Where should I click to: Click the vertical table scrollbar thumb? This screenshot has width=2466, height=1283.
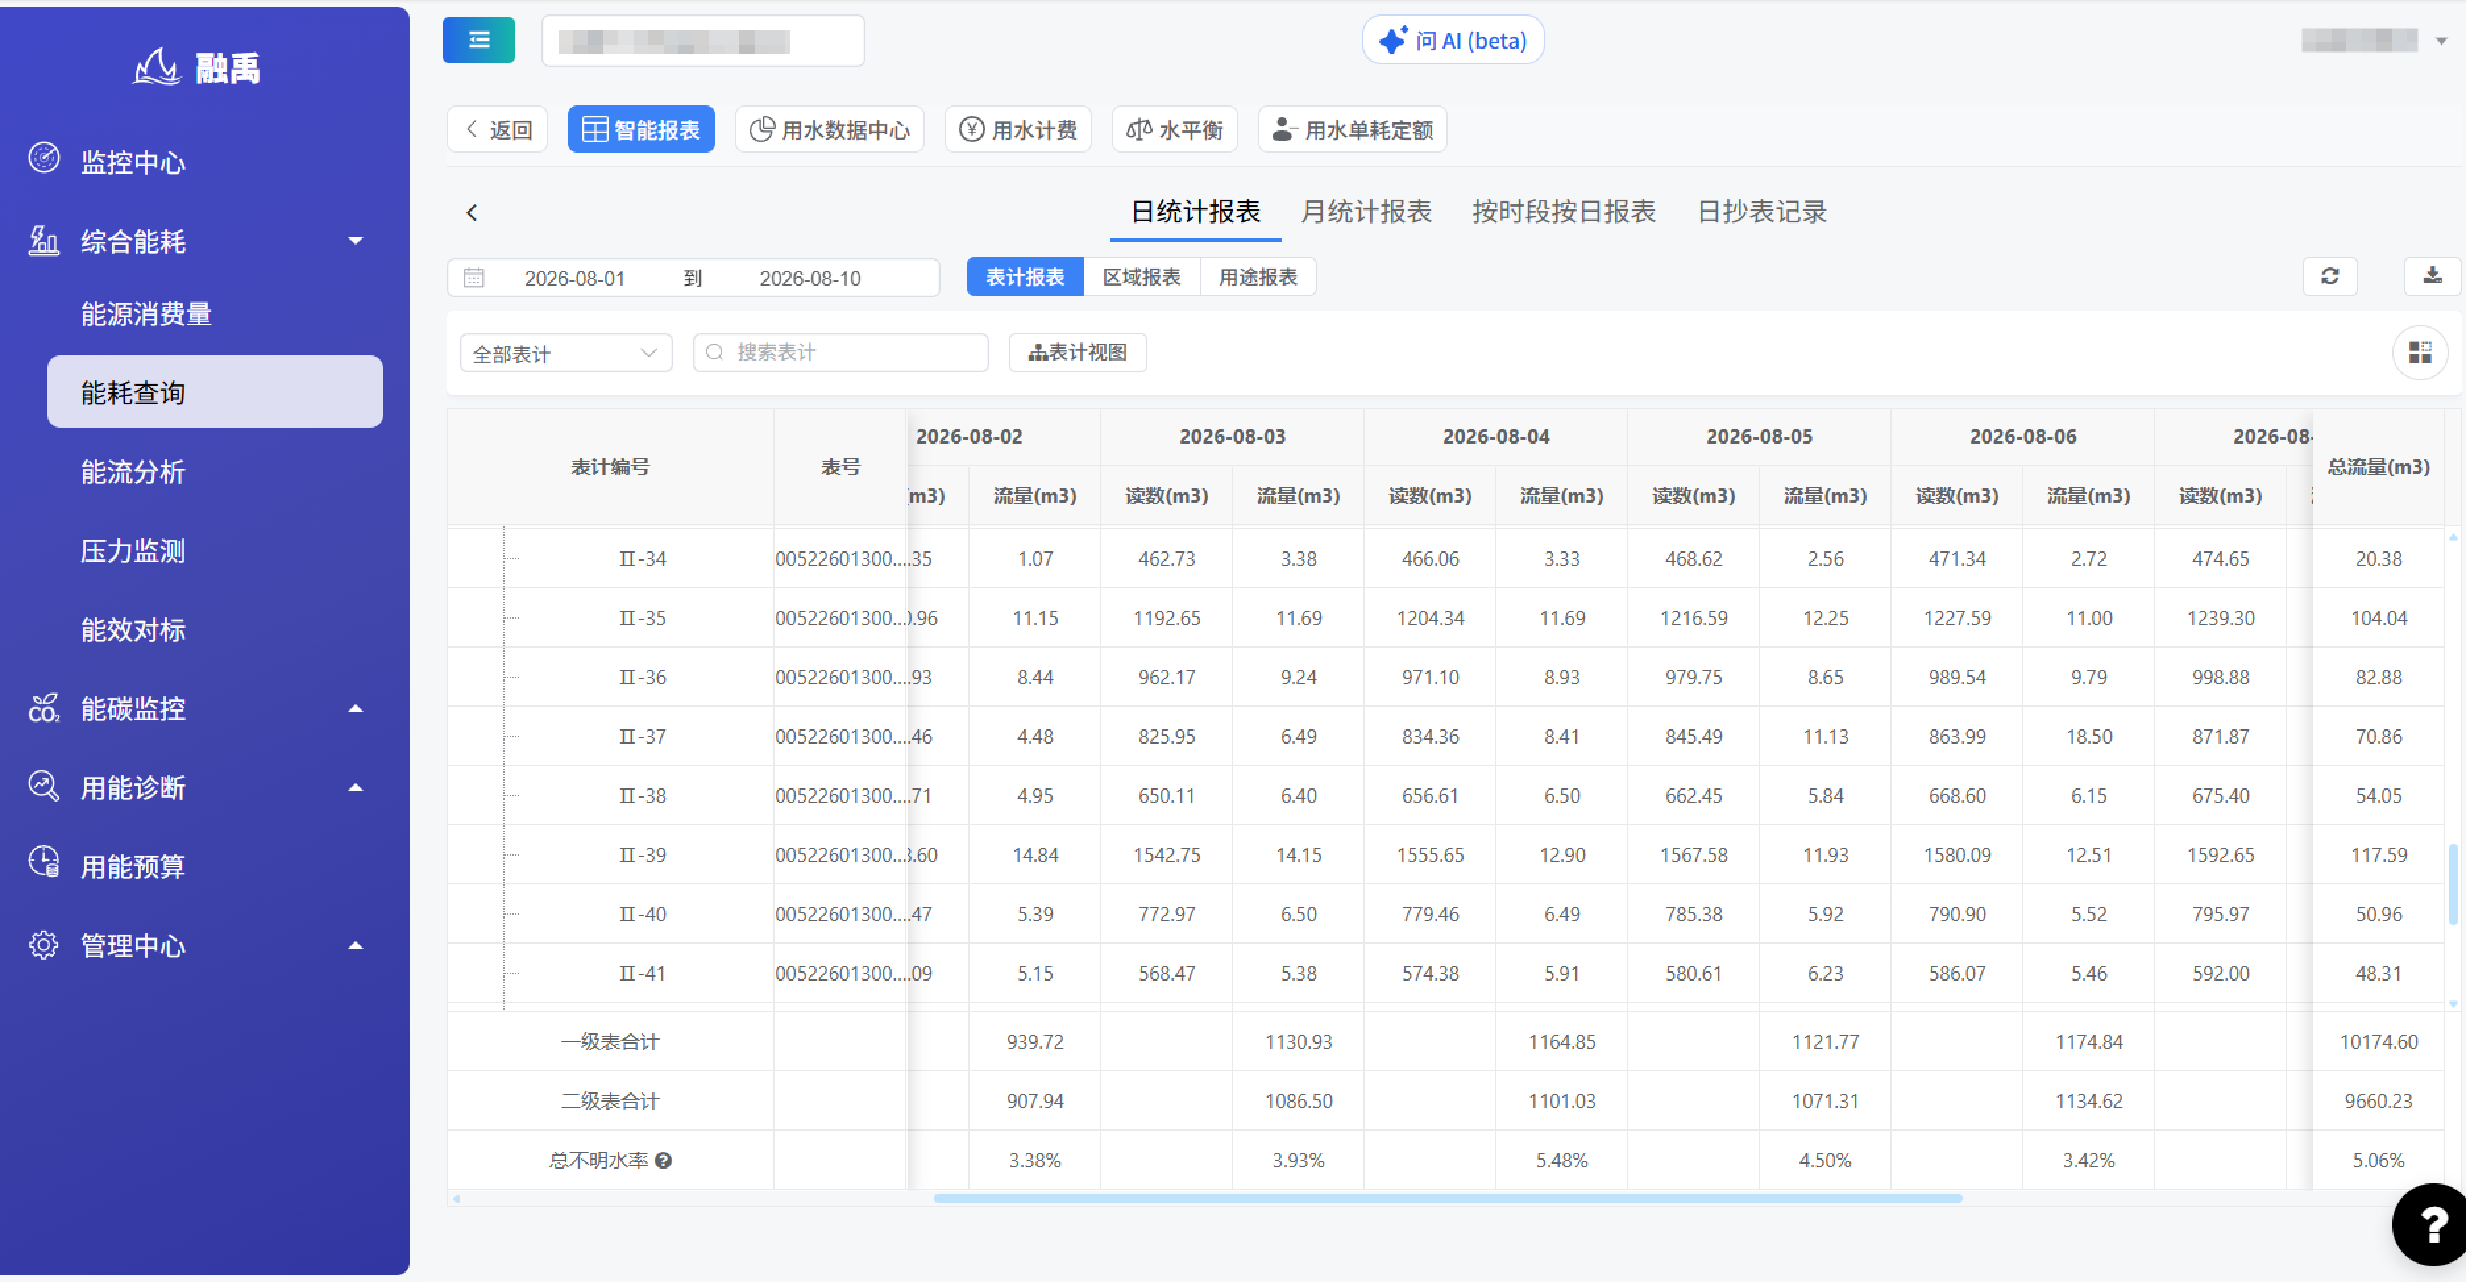pyautogui.click(x=2453, y=885)
